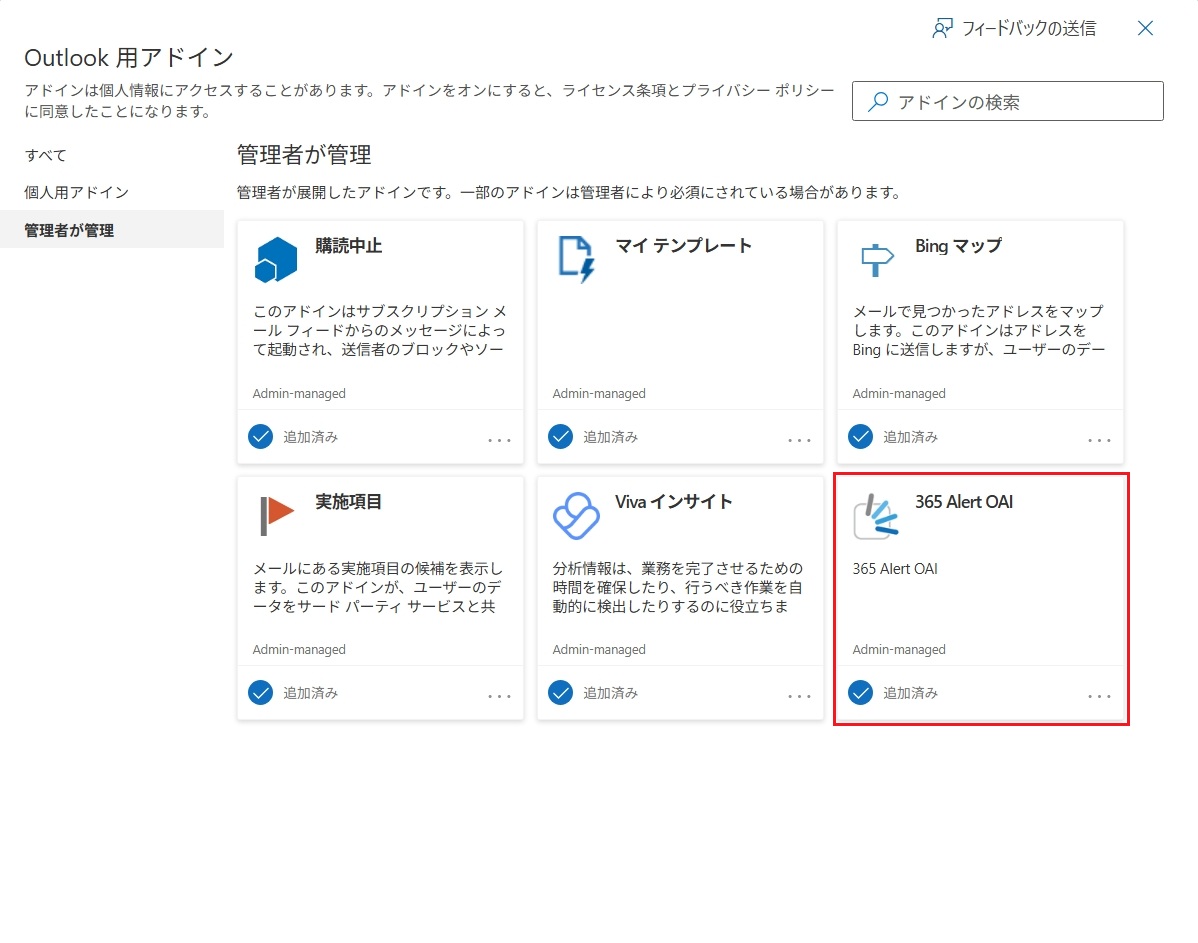Expand the ellipsis menu on 365 Alert OAI
Viewport: 1198px width, 943px height.
click(x=1099, y=696)
